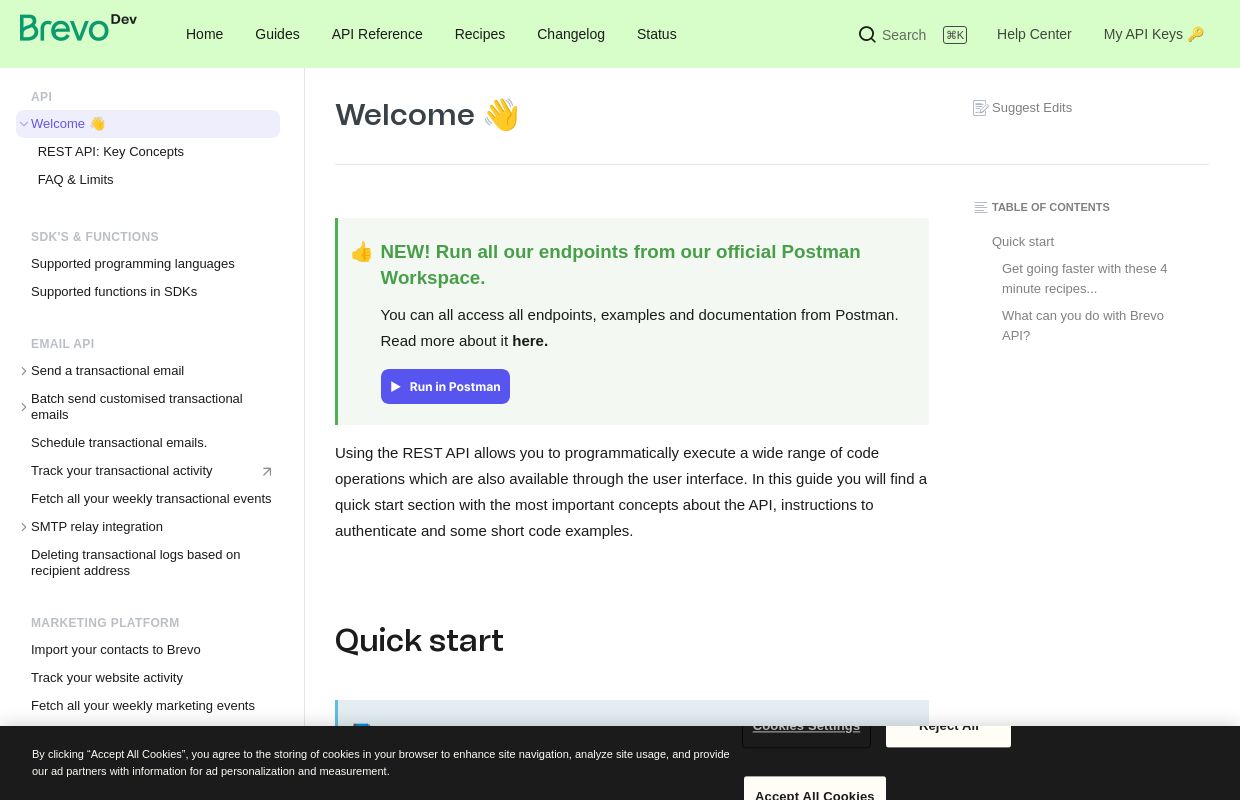Open SMTP relay integration

[97, 527]
